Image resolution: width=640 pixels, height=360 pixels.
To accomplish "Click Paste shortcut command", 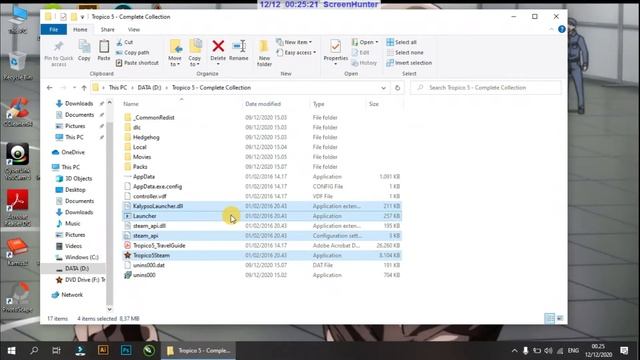I will (138, 63).
